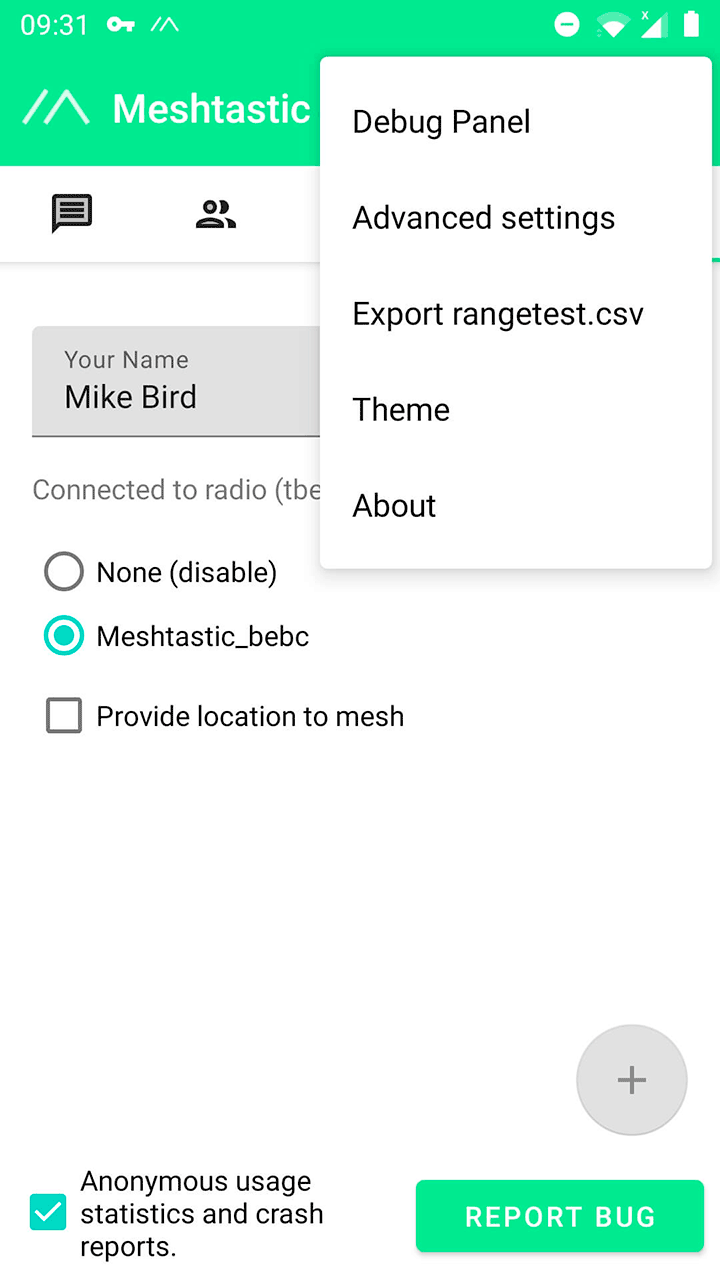Screen dimensions: 720x1280
Task: Tap the VPN key status icon
Action: (121, 25)
